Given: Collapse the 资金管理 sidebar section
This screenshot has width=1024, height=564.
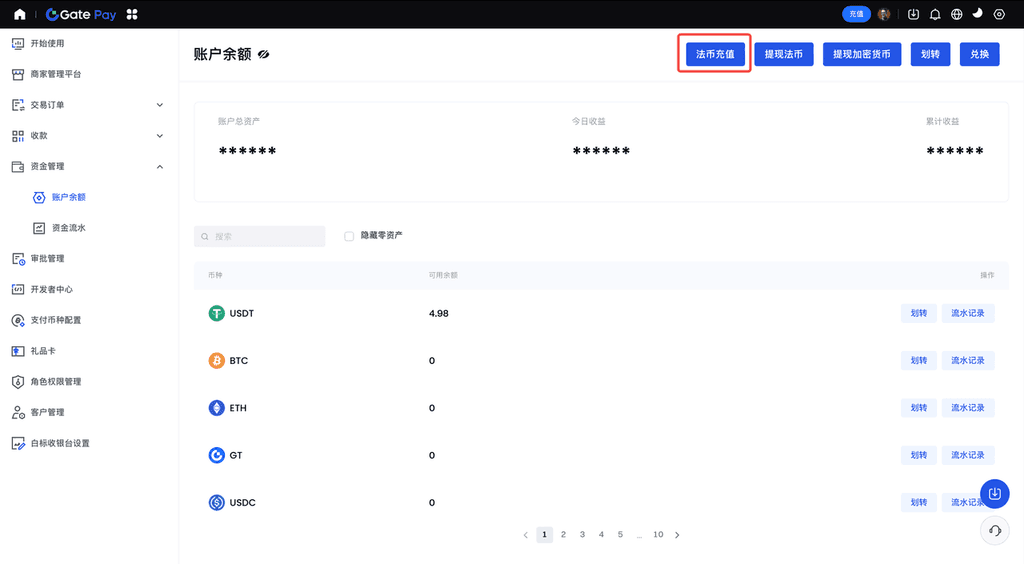Looking at the screenshot, I should coord(160,166).
